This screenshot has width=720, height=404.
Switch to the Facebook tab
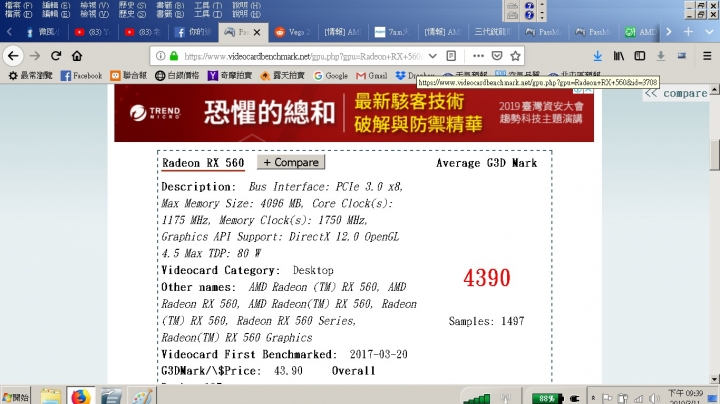193,32
